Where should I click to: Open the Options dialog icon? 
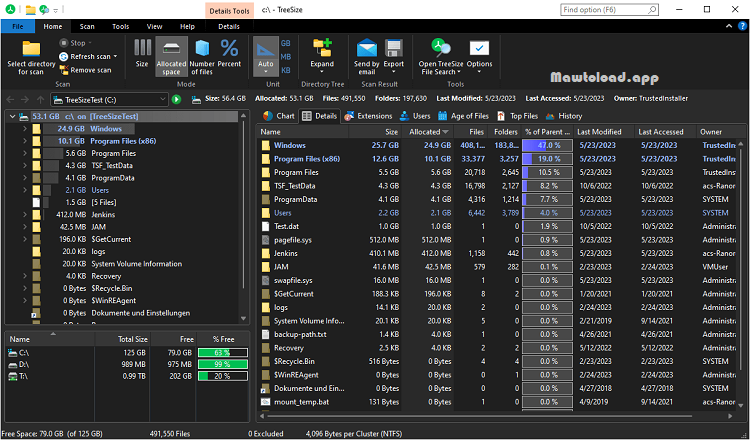coord(479,48)
